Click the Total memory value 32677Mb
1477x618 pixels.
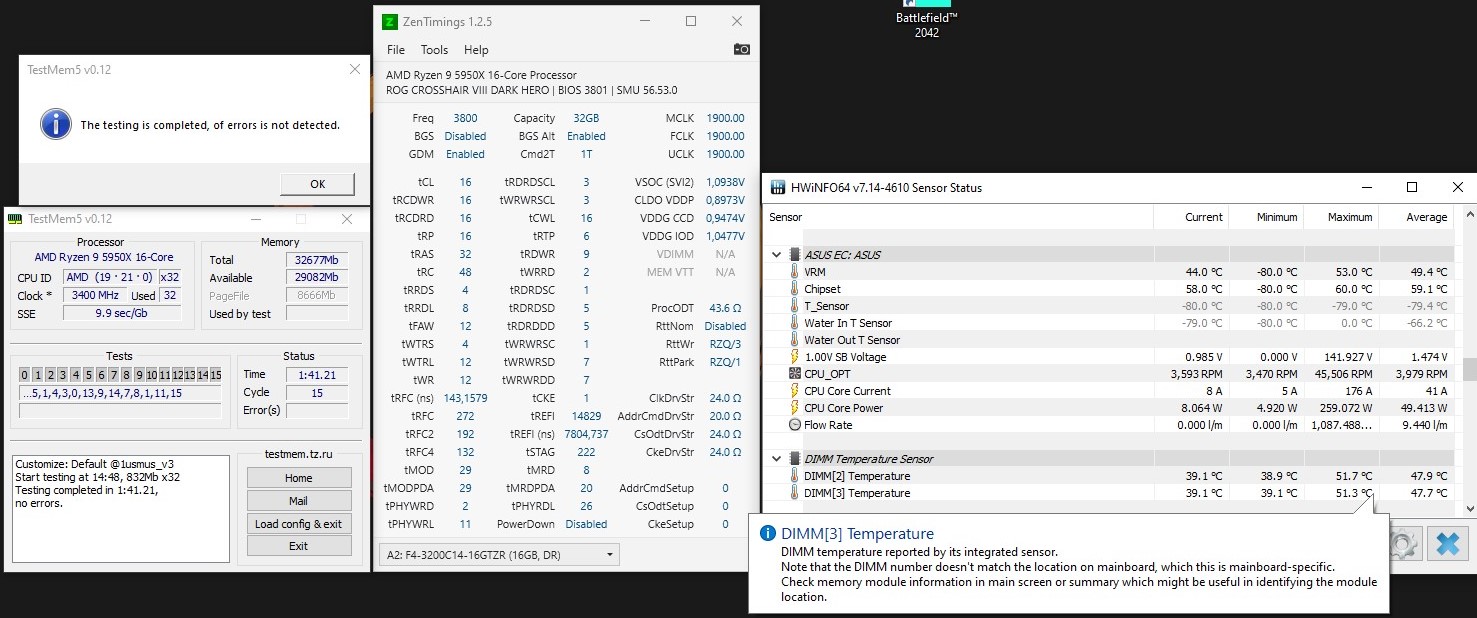tap(317, 259)
